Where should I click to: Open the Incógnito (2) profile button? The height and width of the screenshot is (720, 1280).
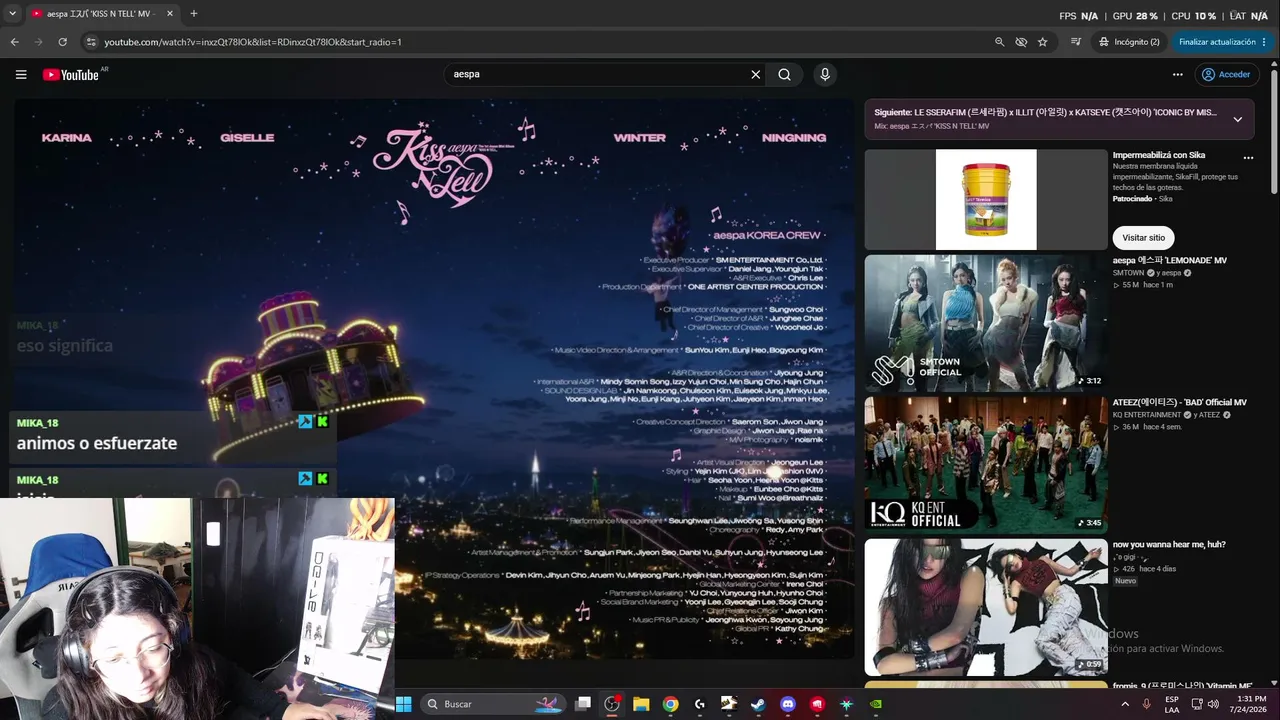[1129, 42]
